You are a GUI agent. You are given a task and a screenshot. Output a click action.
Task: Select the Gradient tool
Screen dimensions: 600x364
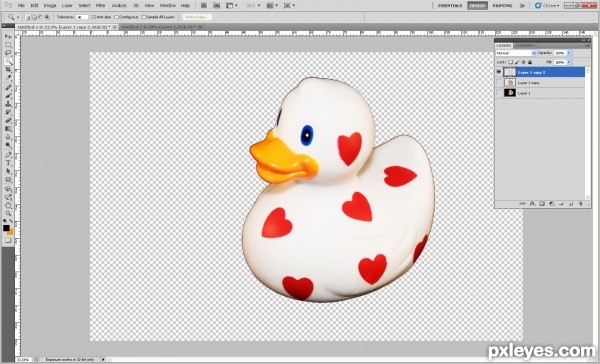tap(8, 129)
